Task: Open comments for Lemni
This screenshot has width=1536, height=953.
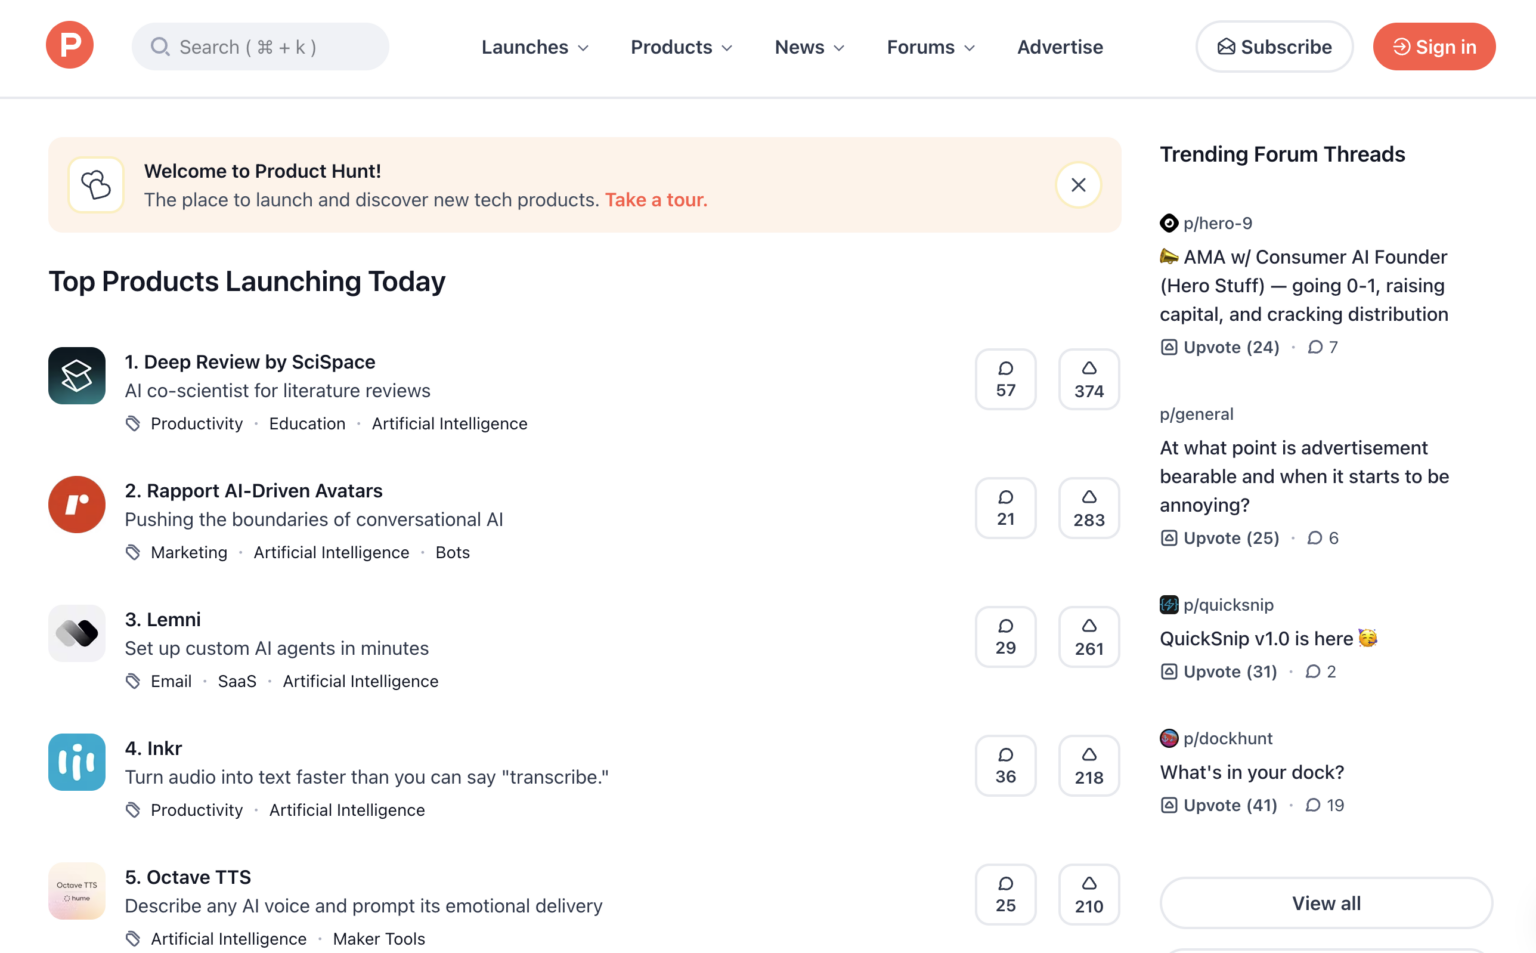Action: click(1005, 637)
